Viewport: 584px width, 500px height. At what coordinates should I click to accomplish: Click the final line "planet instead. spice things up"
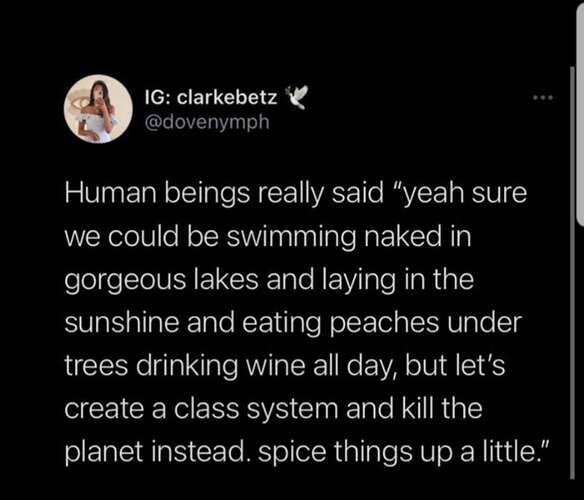[307, 452]
